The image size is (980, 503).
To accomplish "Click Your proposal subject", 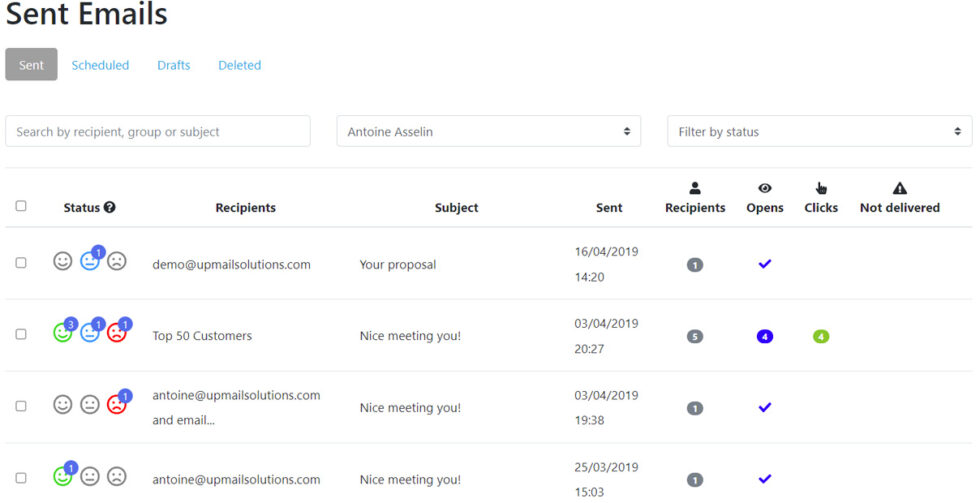I will point(398,264).
